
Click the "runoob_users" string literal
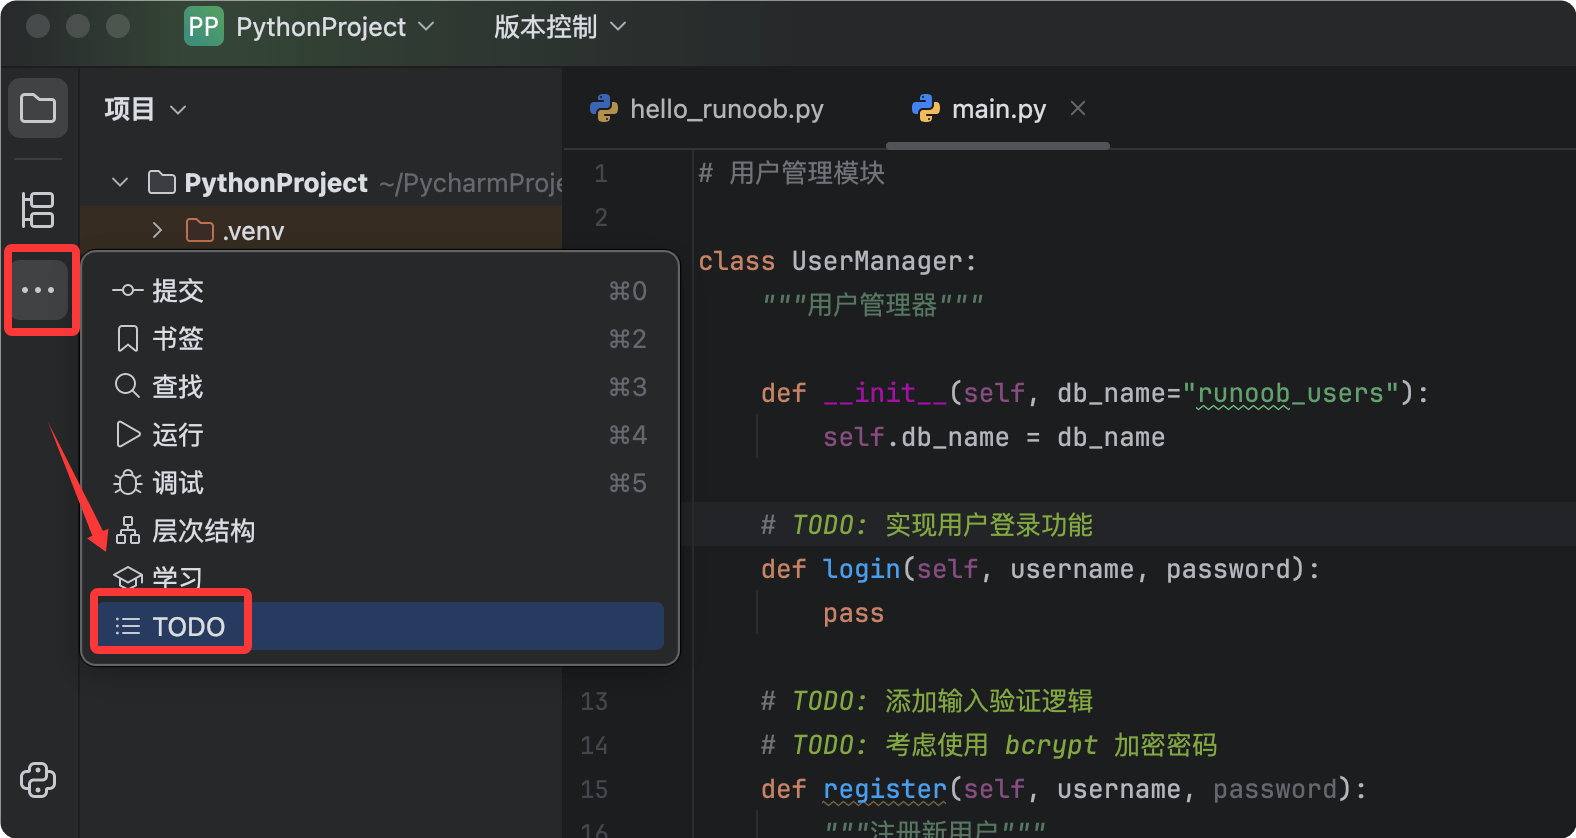pos(1290,393)
